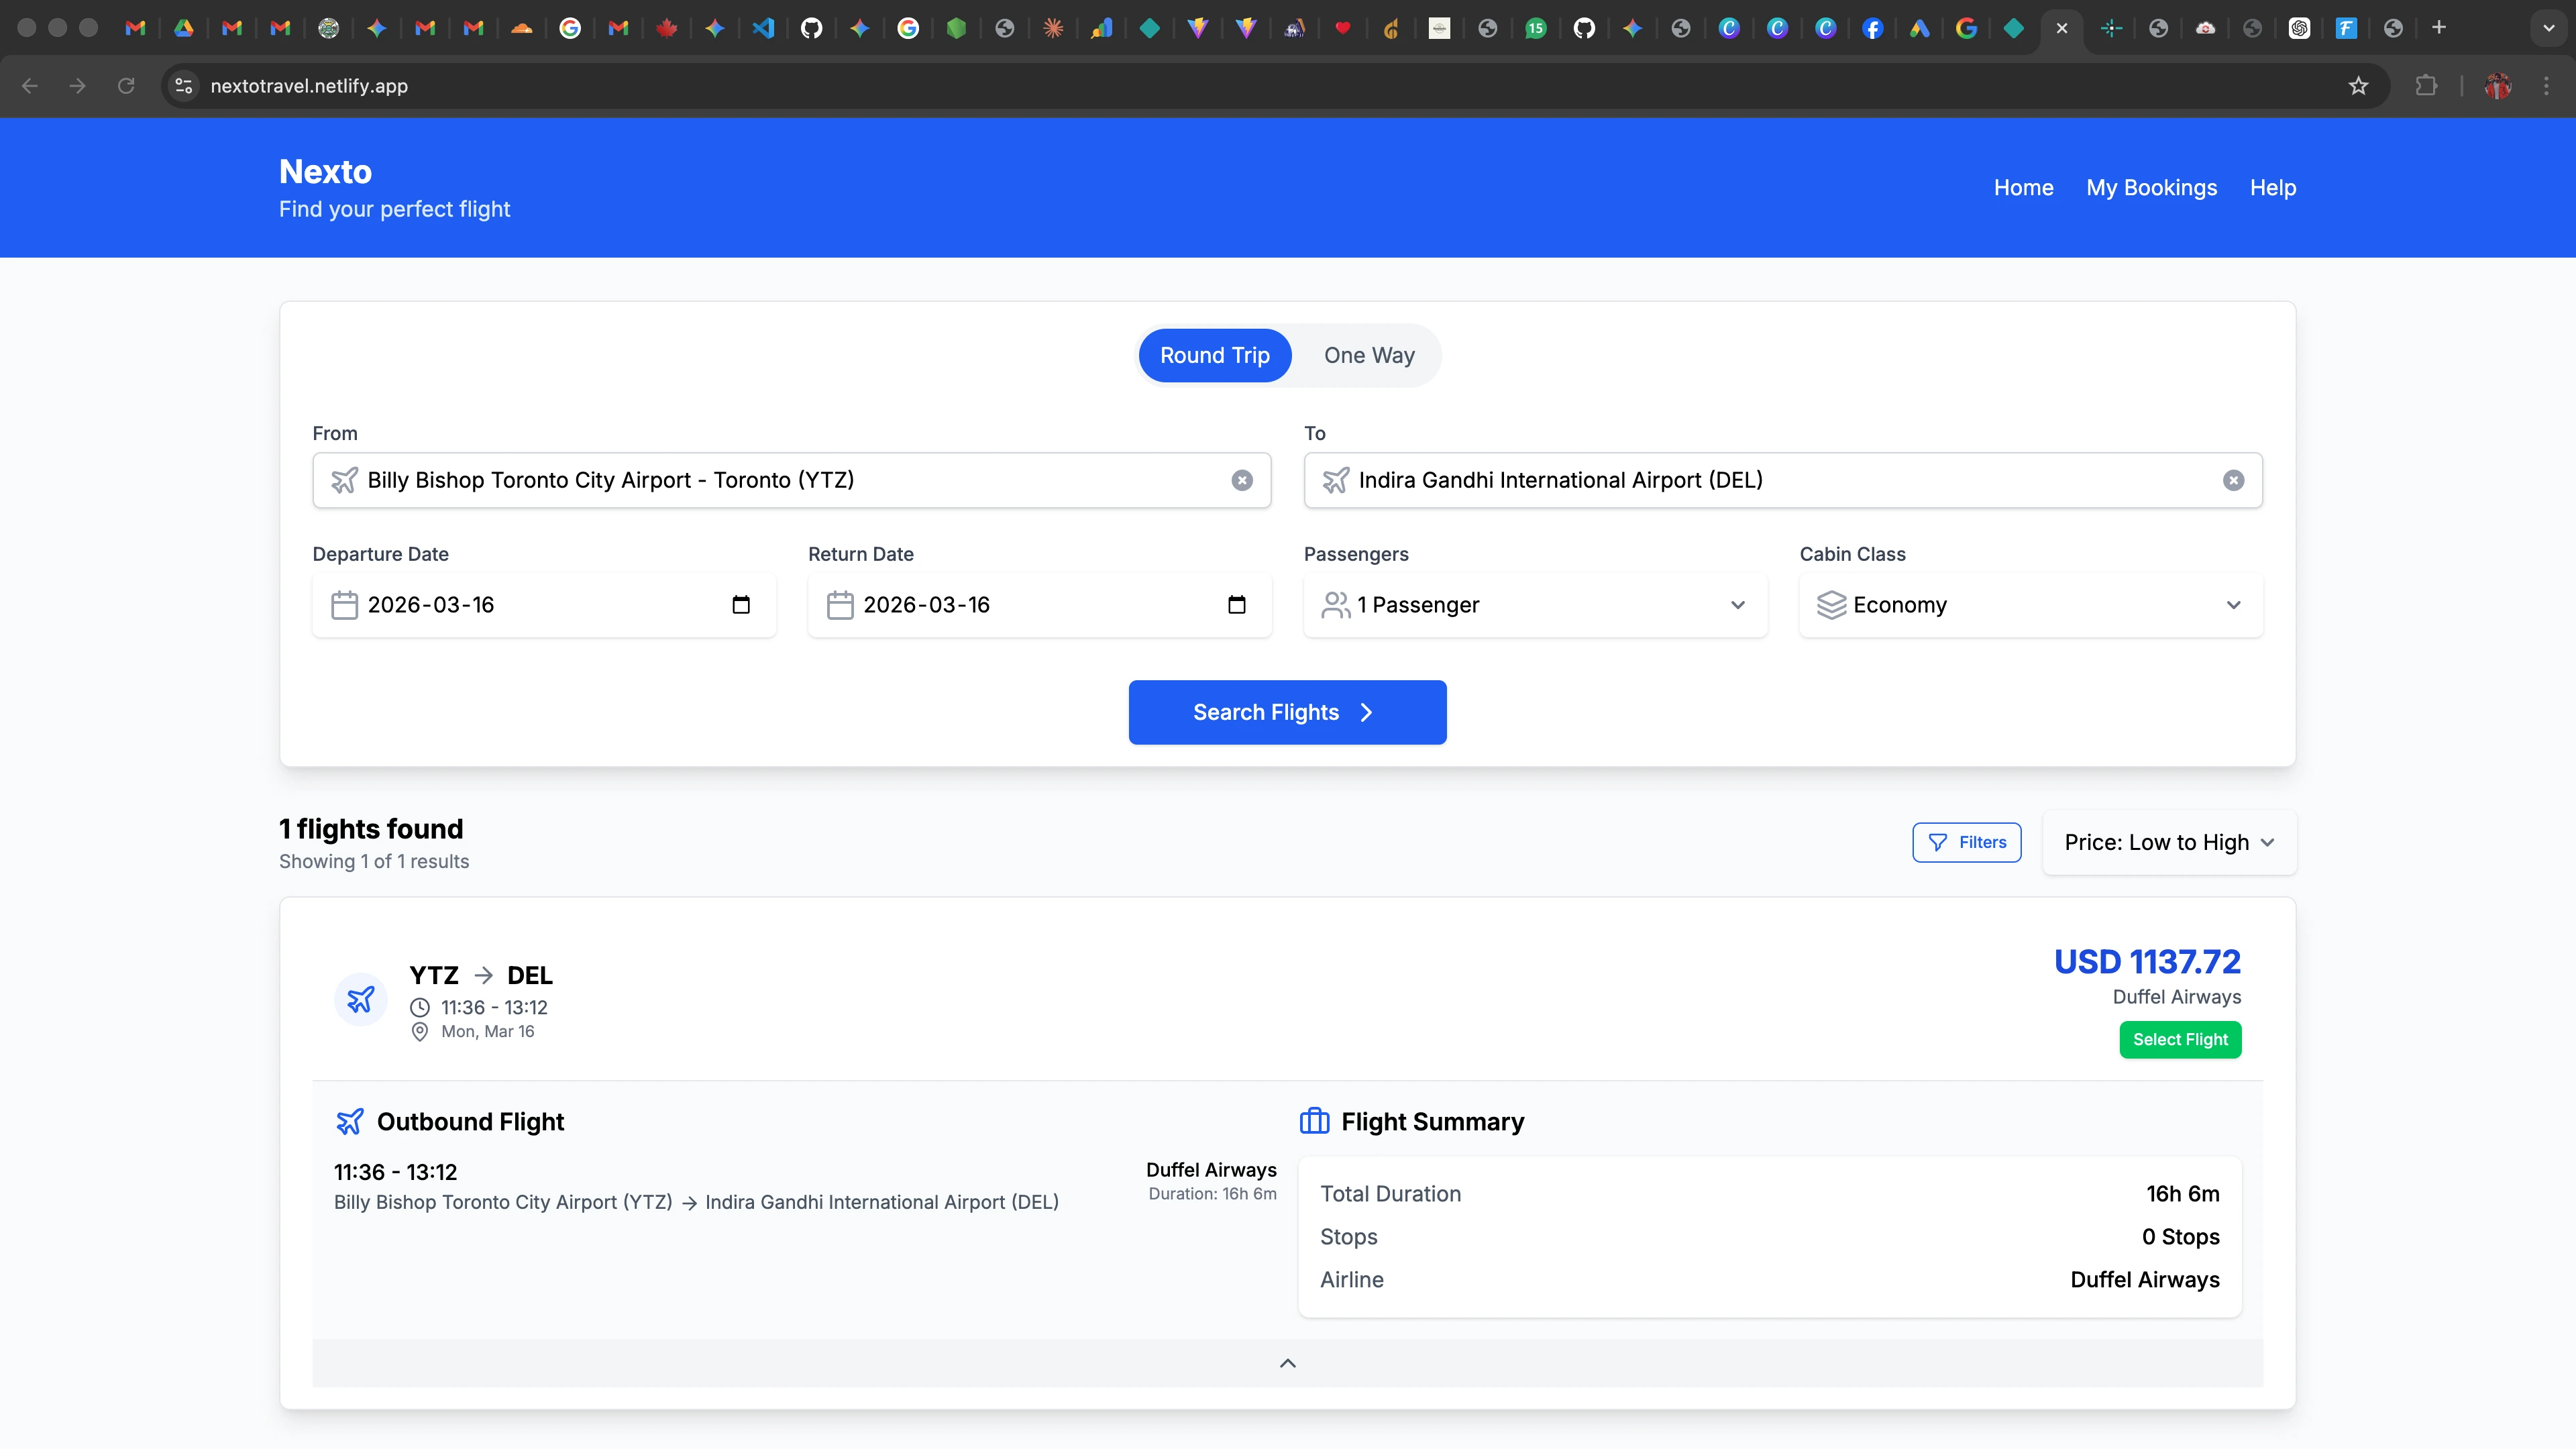Open the Departure Date calendar picker
Screen dimensions: 2576x1449
point(741,605)
